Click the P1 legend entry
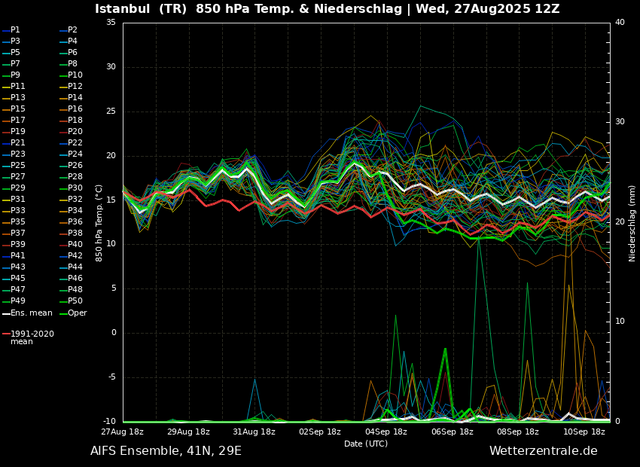Image resolution: width=640 pixels, height=467 pixels. click(11, 30)
